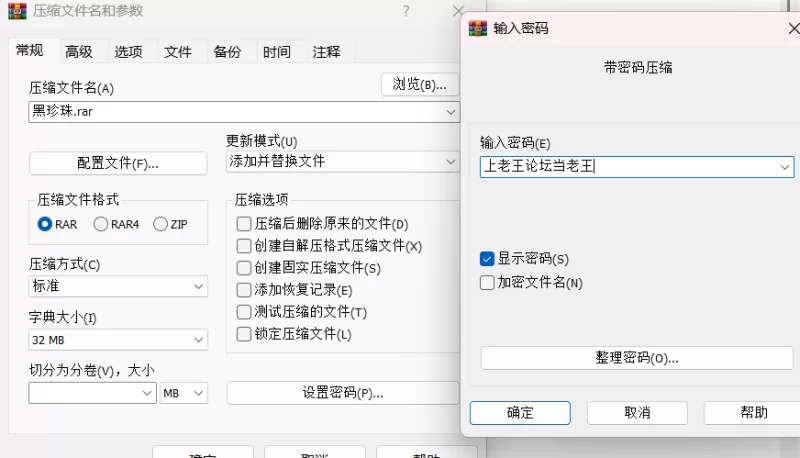Screen dimensions: 800x458
Task: Click the 浏览 browse button
Action: (x=419, y=84)
